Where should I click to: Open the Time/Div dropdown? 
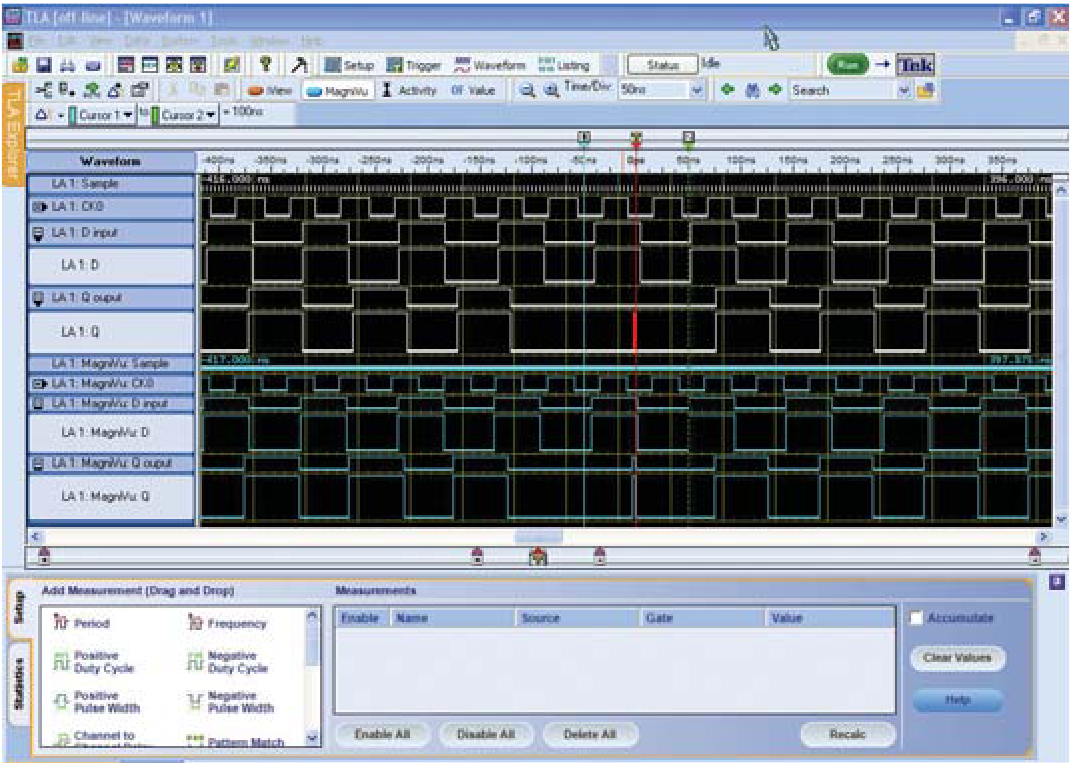[697, 90]
